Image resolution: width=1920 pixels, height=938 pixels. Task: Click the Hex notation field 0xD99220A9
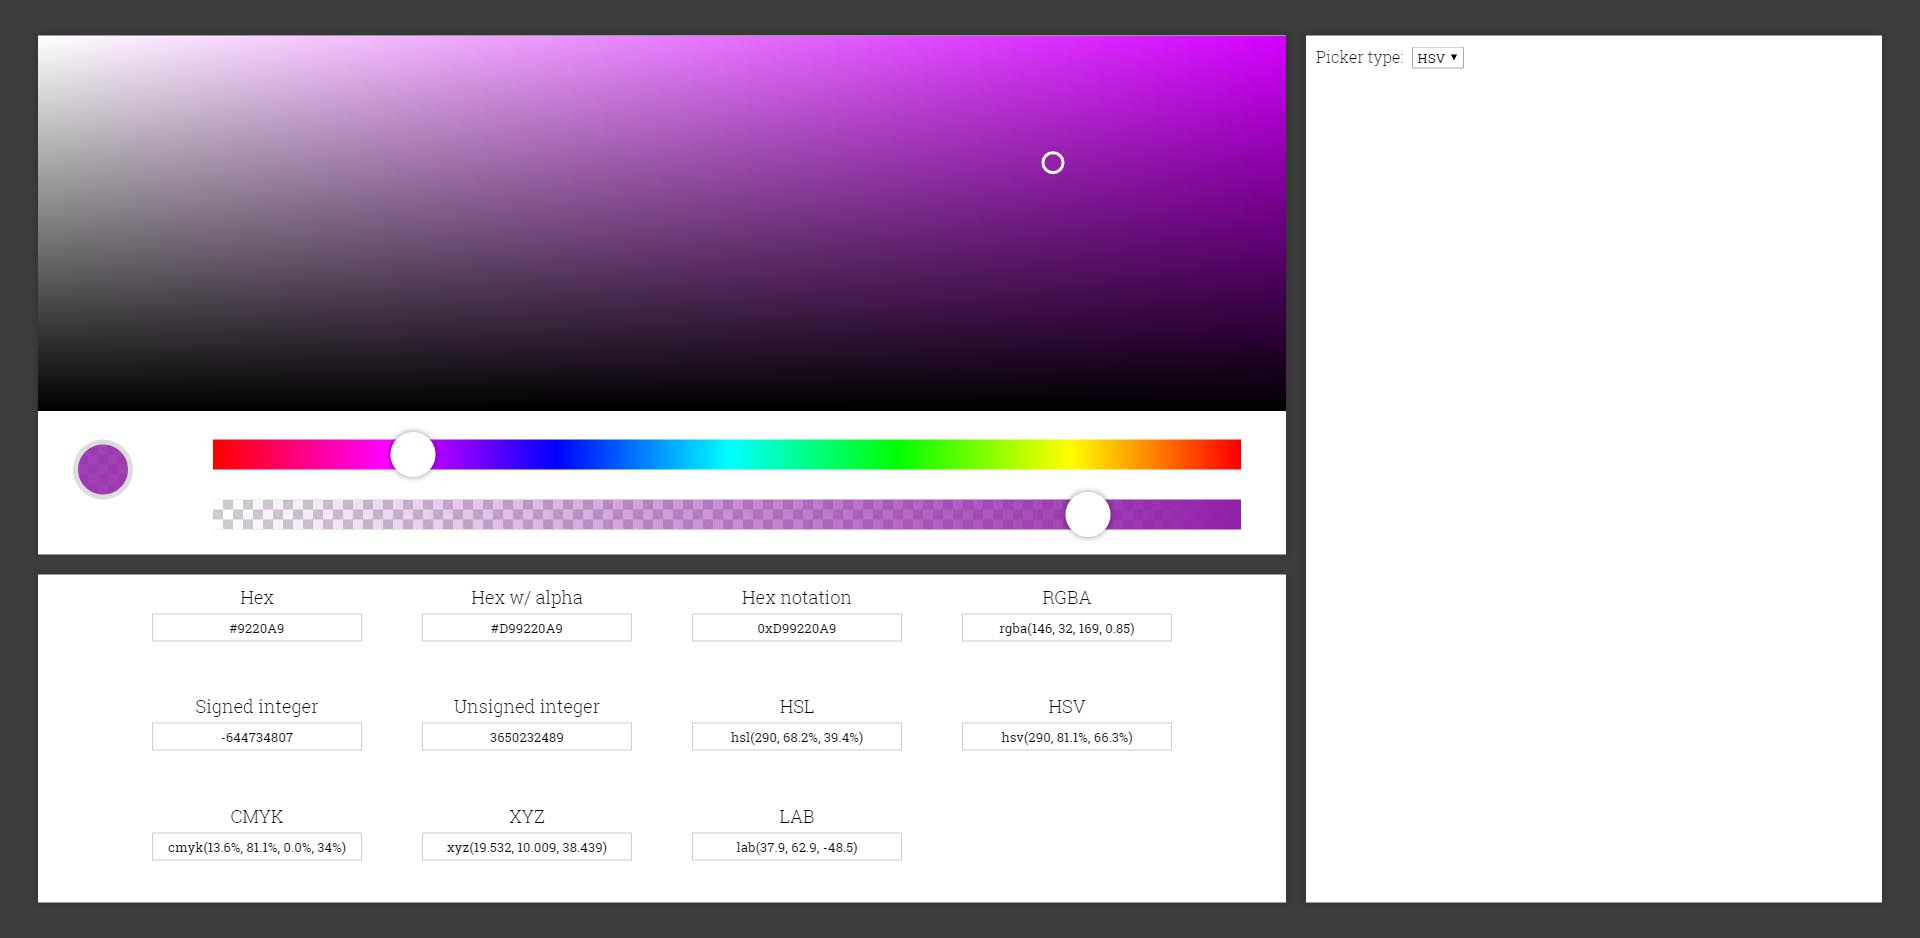797,628
